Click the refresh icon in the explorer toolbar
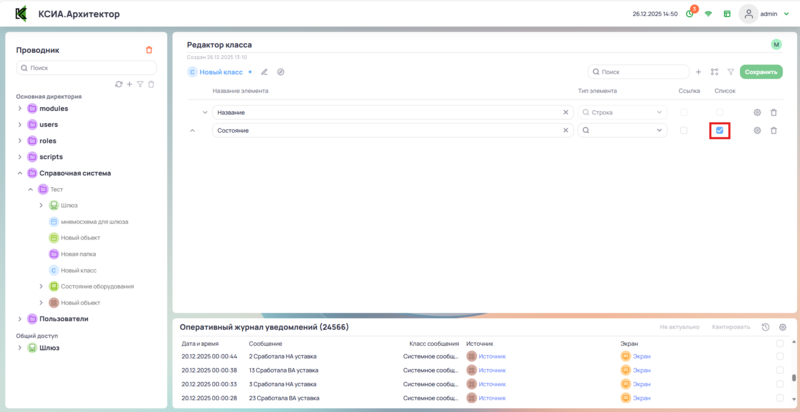Image resolution: width=800 pixels, height=412 pixels. click(119, 84)
